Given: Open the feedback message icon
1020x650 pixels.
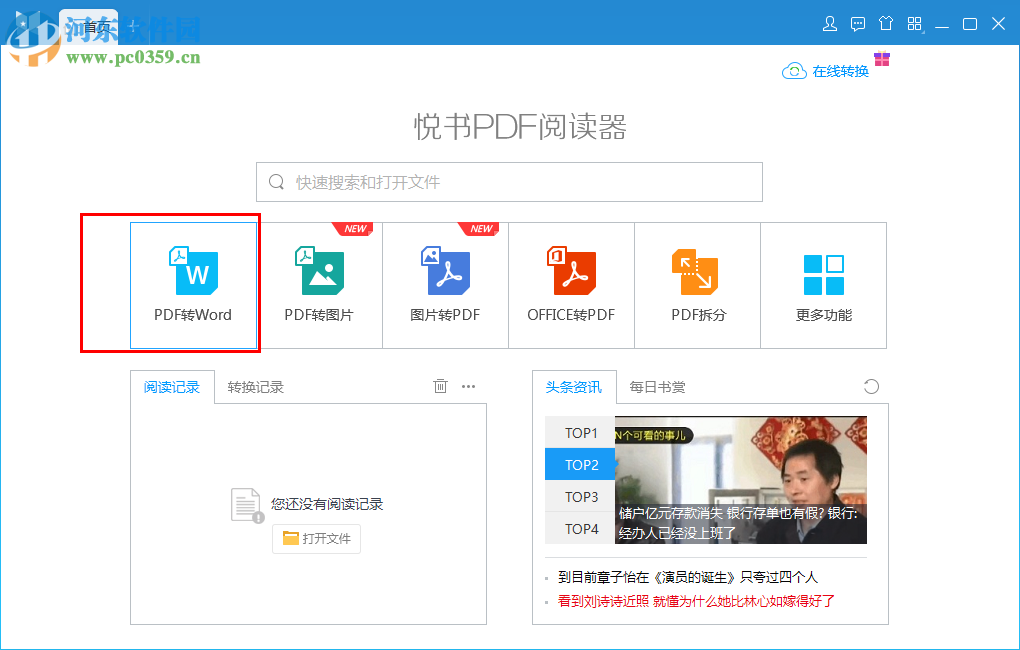Looking at the screenshot, I should pyautogui.click(x=858, y=24).
